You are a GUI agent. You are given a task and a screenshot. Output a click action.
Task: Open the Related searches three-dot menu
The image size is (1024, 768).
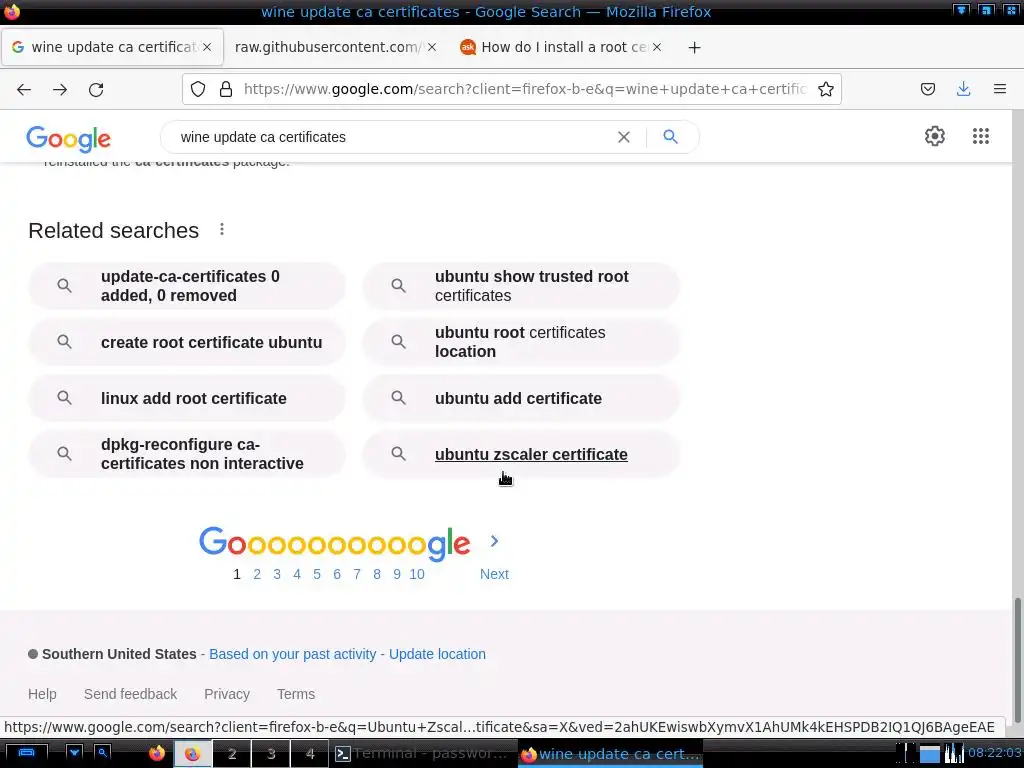222,229
